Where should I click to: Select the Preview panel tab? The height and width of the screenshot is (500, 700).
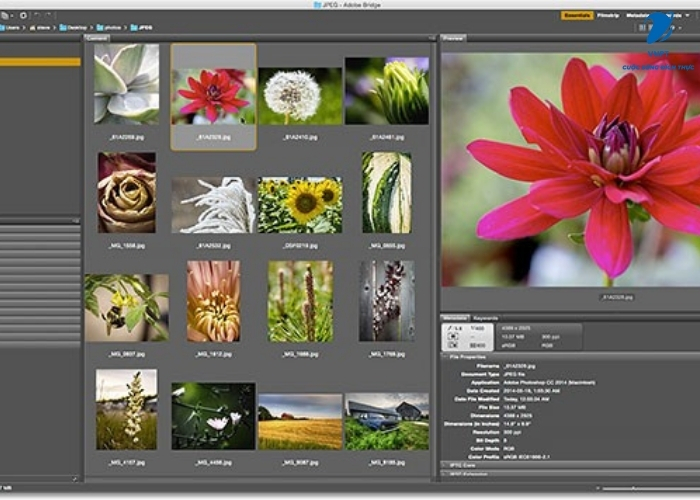pyautogui.click(x=453, y=38)
